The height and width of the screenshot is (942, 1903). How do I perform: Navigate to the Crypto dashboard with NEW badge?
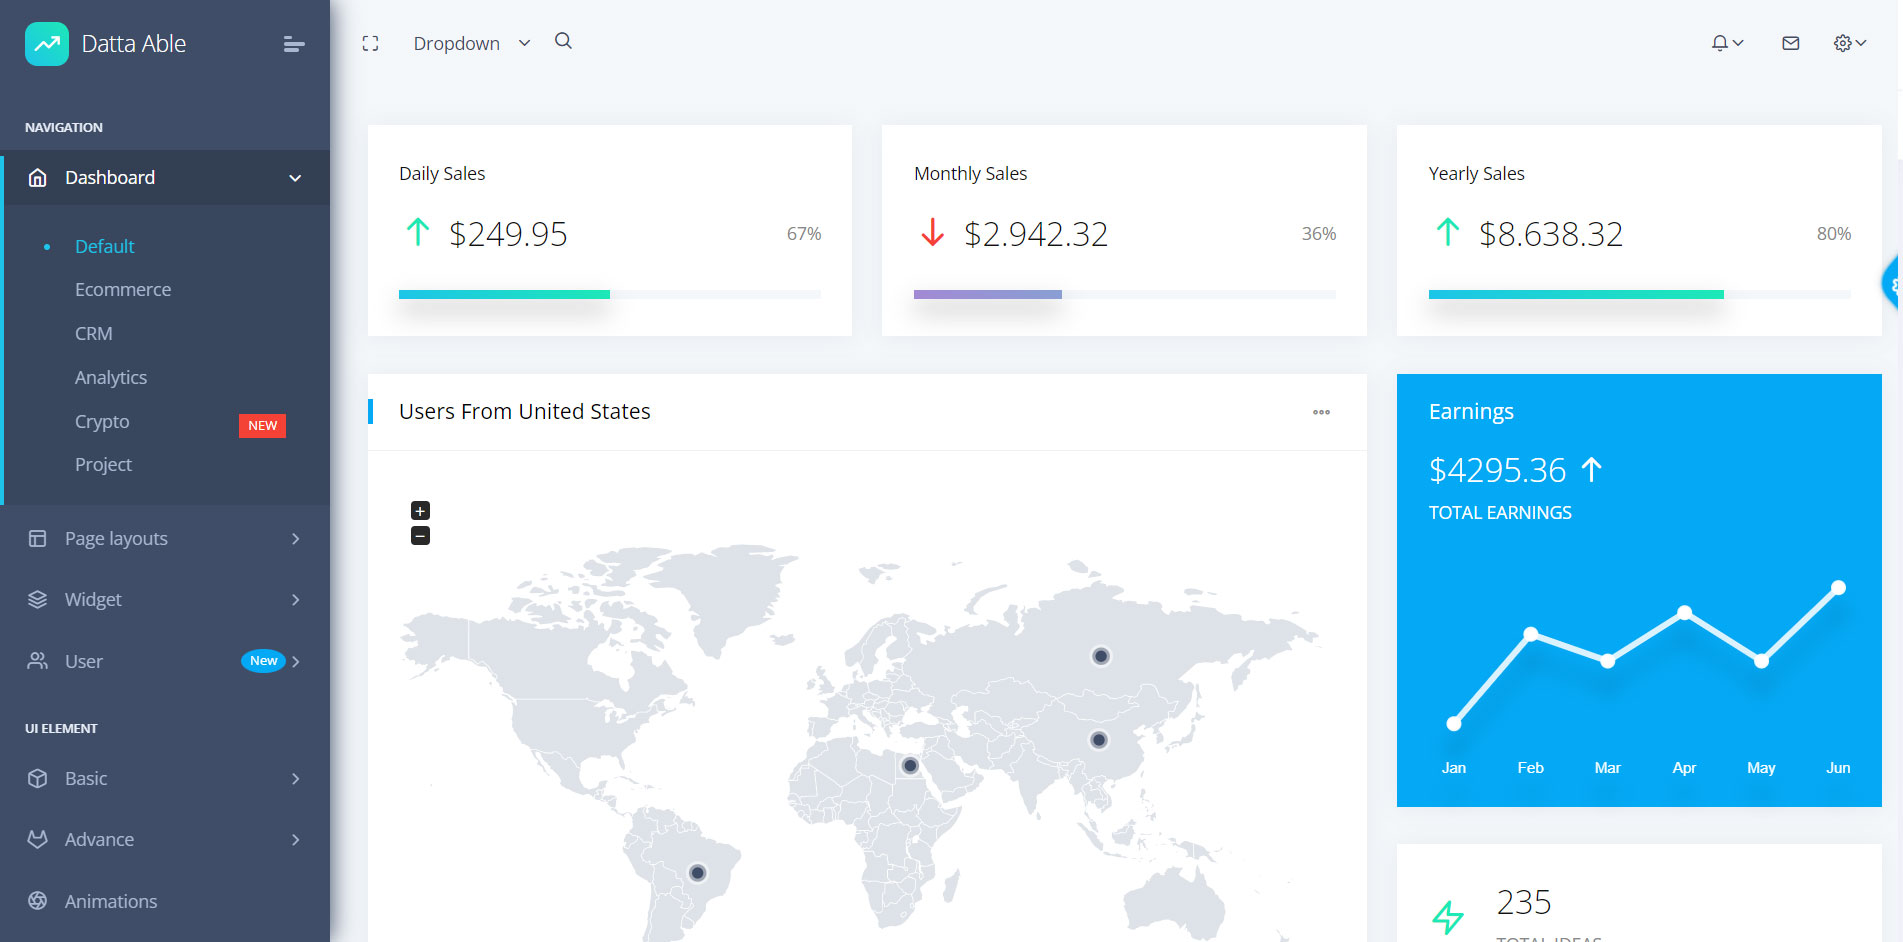pyautogui.click(x=101, y=421)
